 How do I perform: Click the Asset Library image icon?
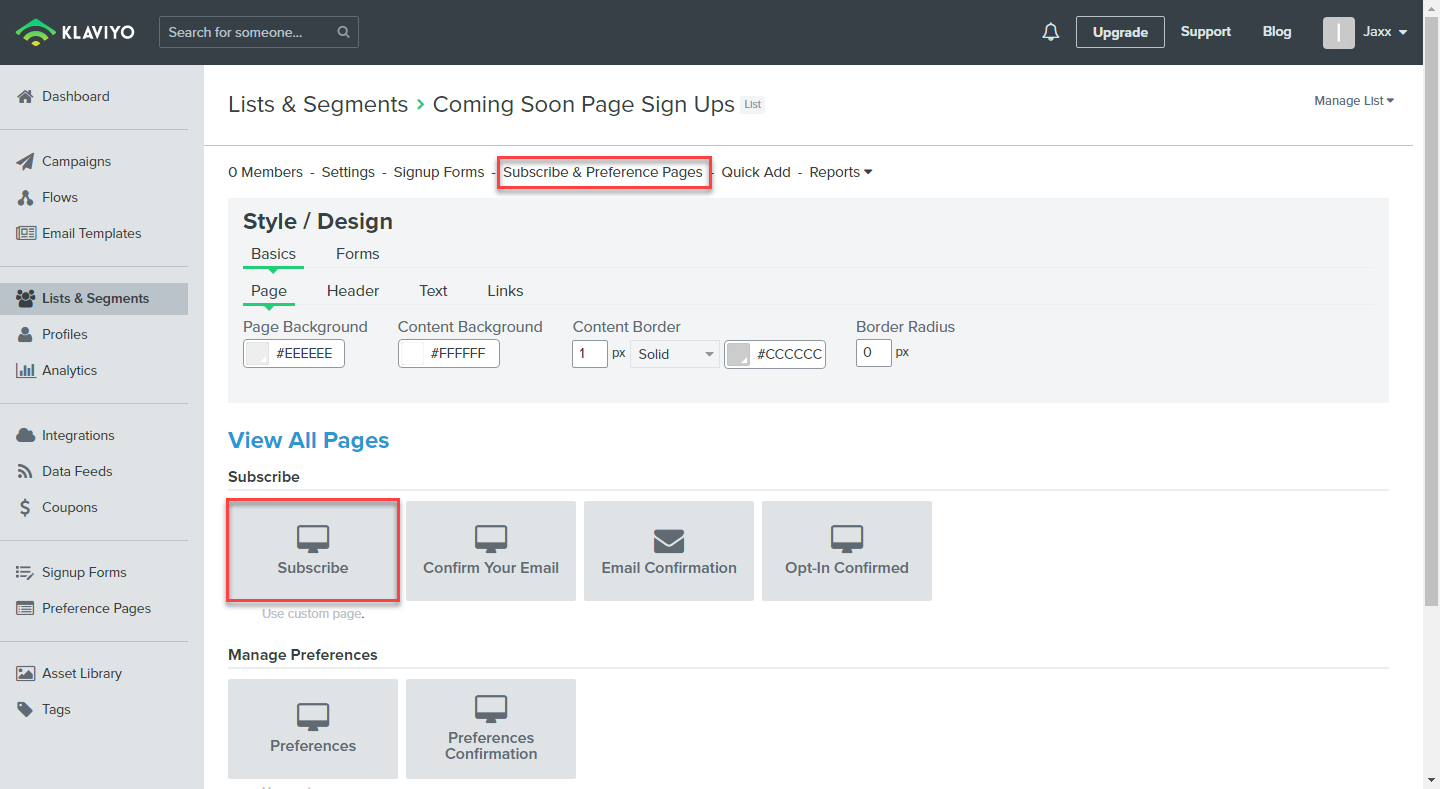[26, 673]
